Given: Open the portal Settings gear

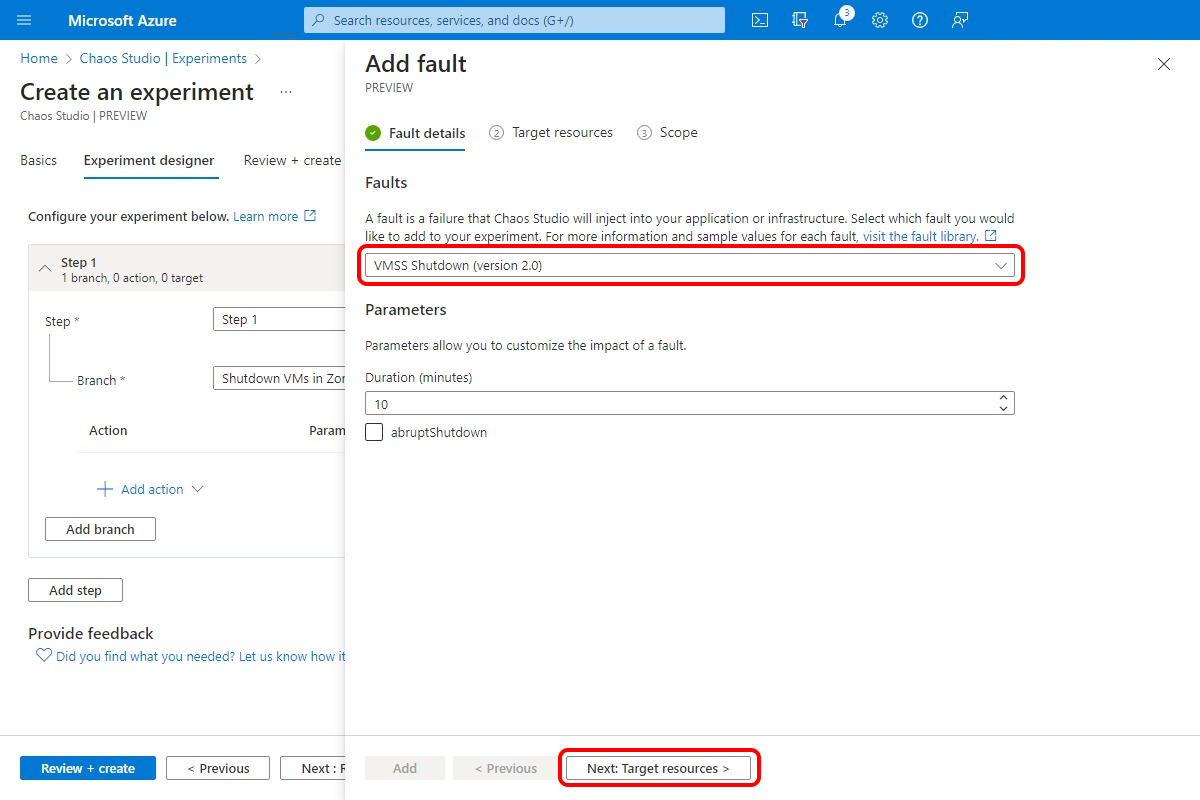Looking at the screenshot, I should pyautogui.click(x=880, y=20).
